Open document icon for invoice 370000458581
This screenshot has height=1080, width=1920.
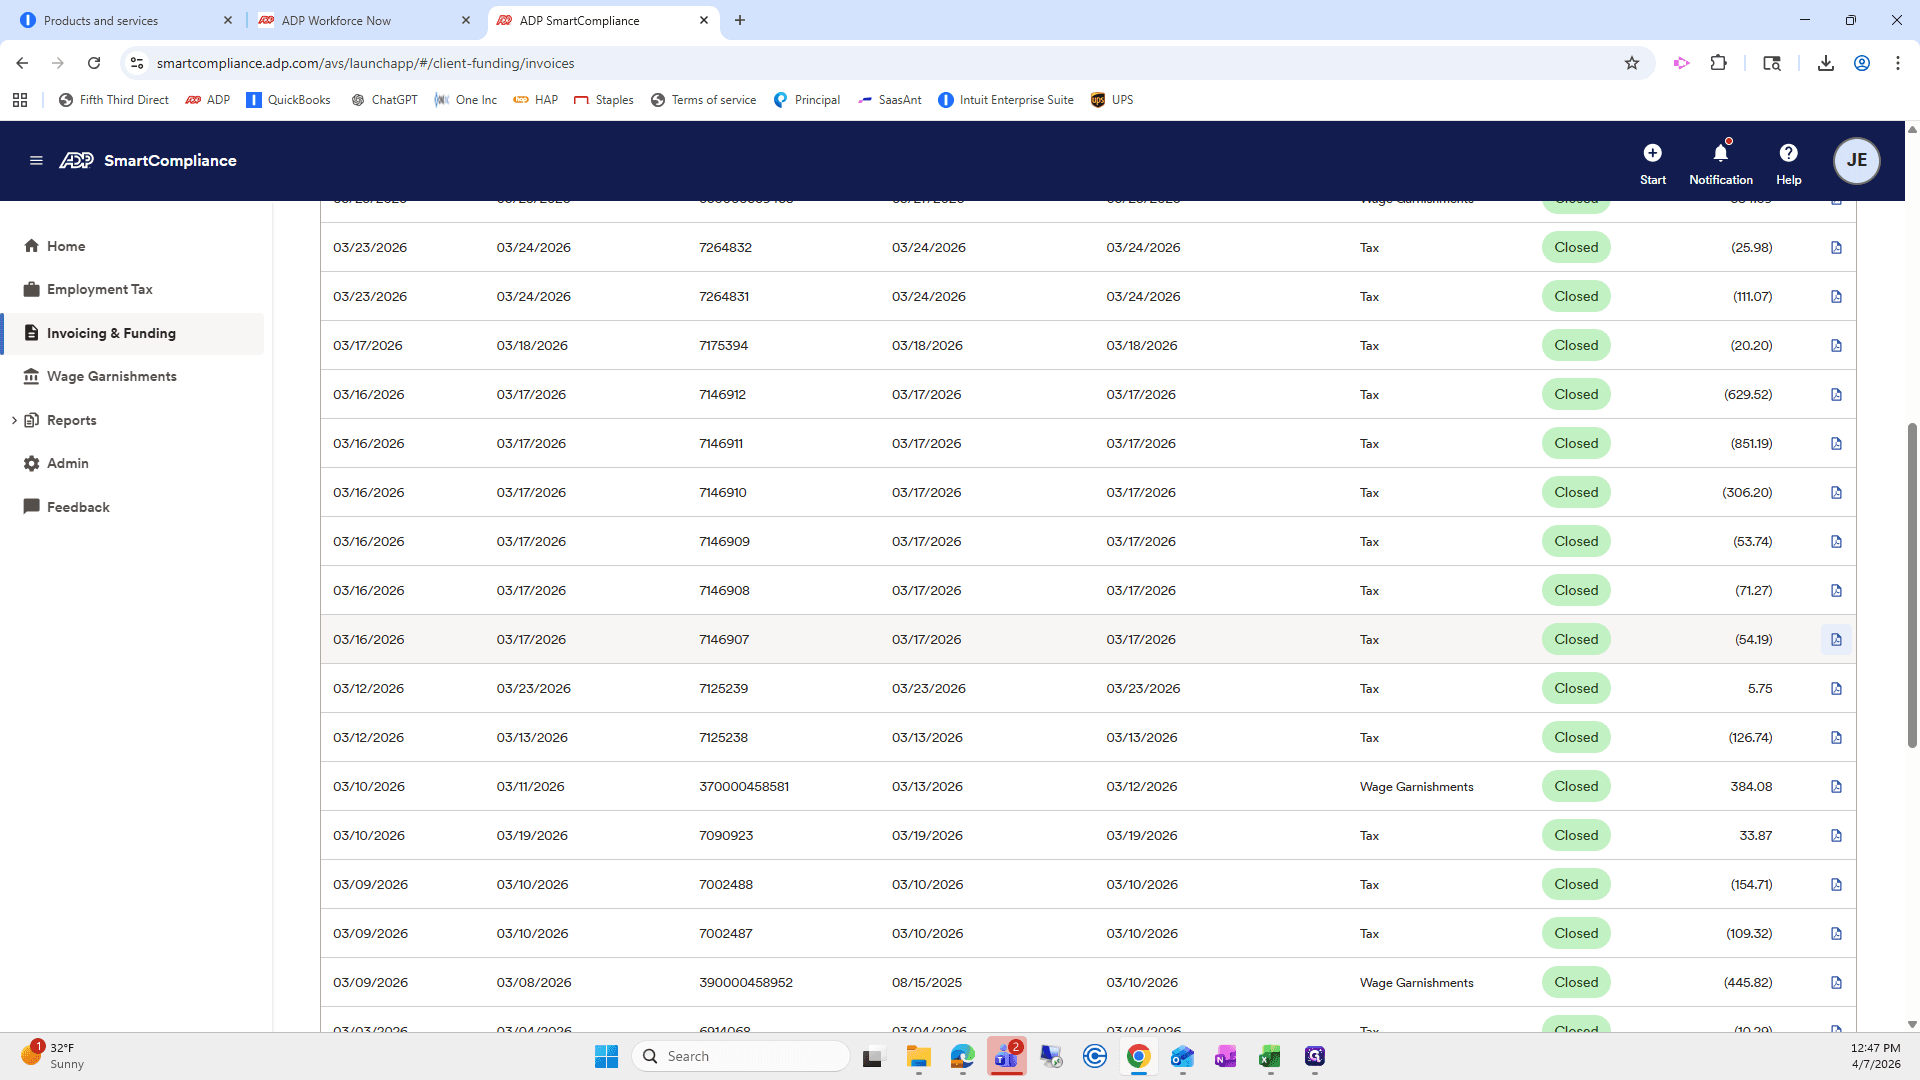tap(1836, 787)
